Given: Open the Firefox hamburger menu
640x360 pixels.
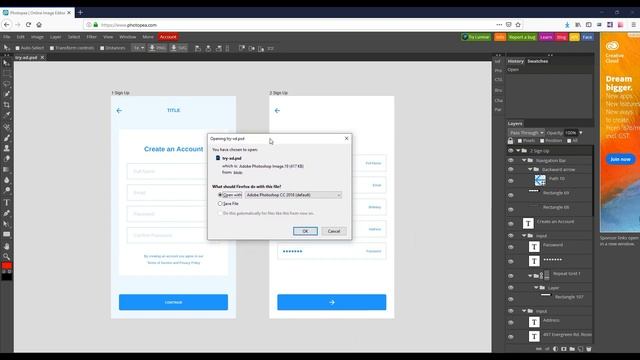Looking at the screenshot, I should pos(633,24).
